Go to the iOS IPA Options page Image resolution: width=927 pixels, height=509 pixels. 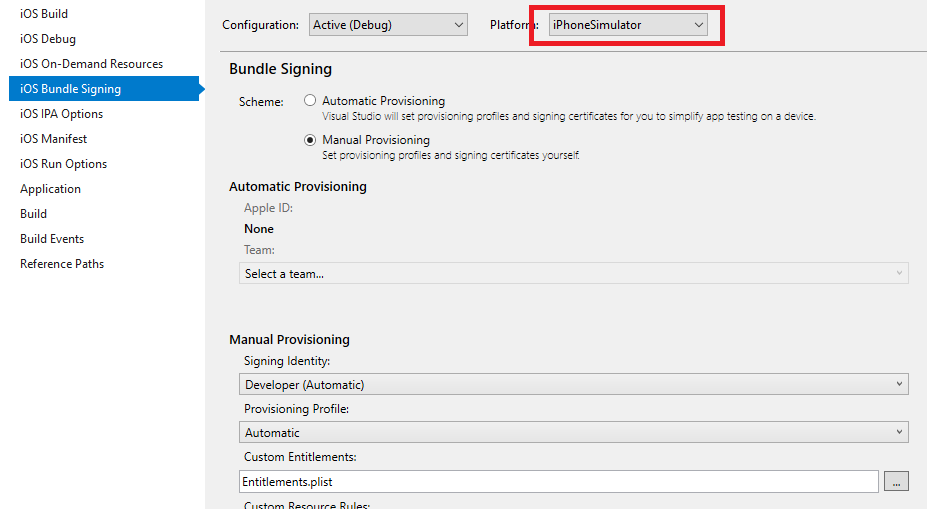pos(61,114)
